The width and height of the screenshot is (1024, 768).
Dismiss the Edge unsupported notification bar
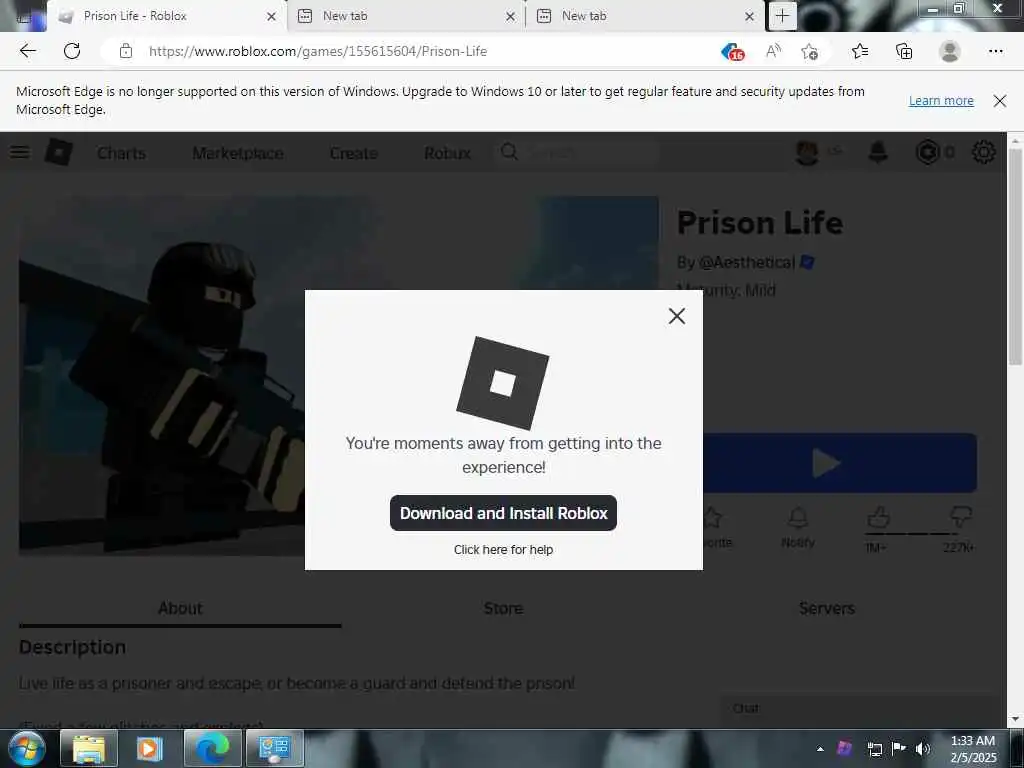999,101
